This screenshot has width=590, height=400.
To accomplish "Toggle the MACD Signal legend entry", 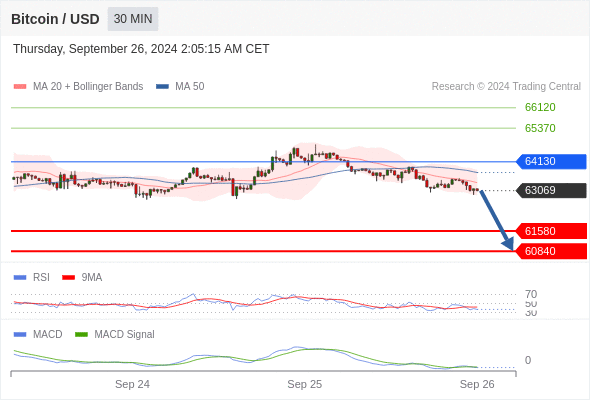I will tap(115, 334).
